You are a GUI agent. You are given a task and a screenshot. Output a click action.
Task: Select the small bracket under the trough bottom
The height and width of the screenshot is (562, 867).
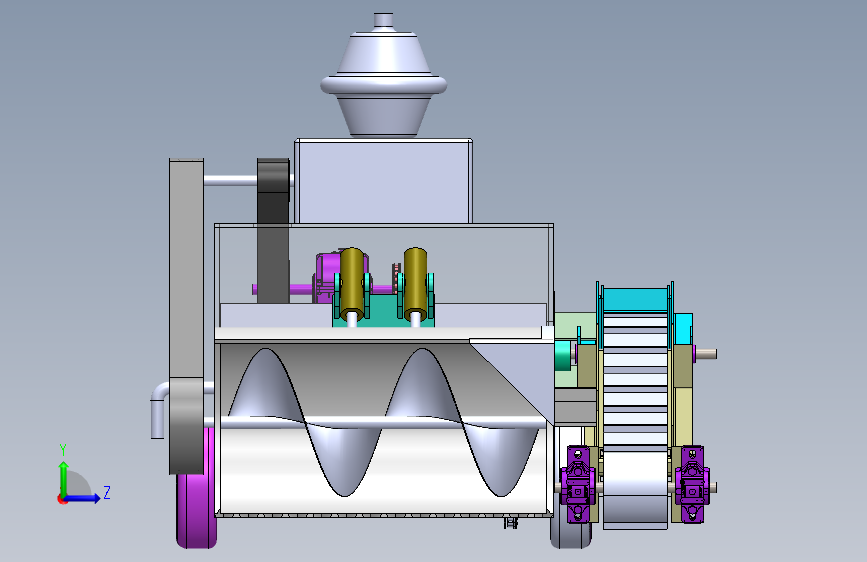pos(511,523)
